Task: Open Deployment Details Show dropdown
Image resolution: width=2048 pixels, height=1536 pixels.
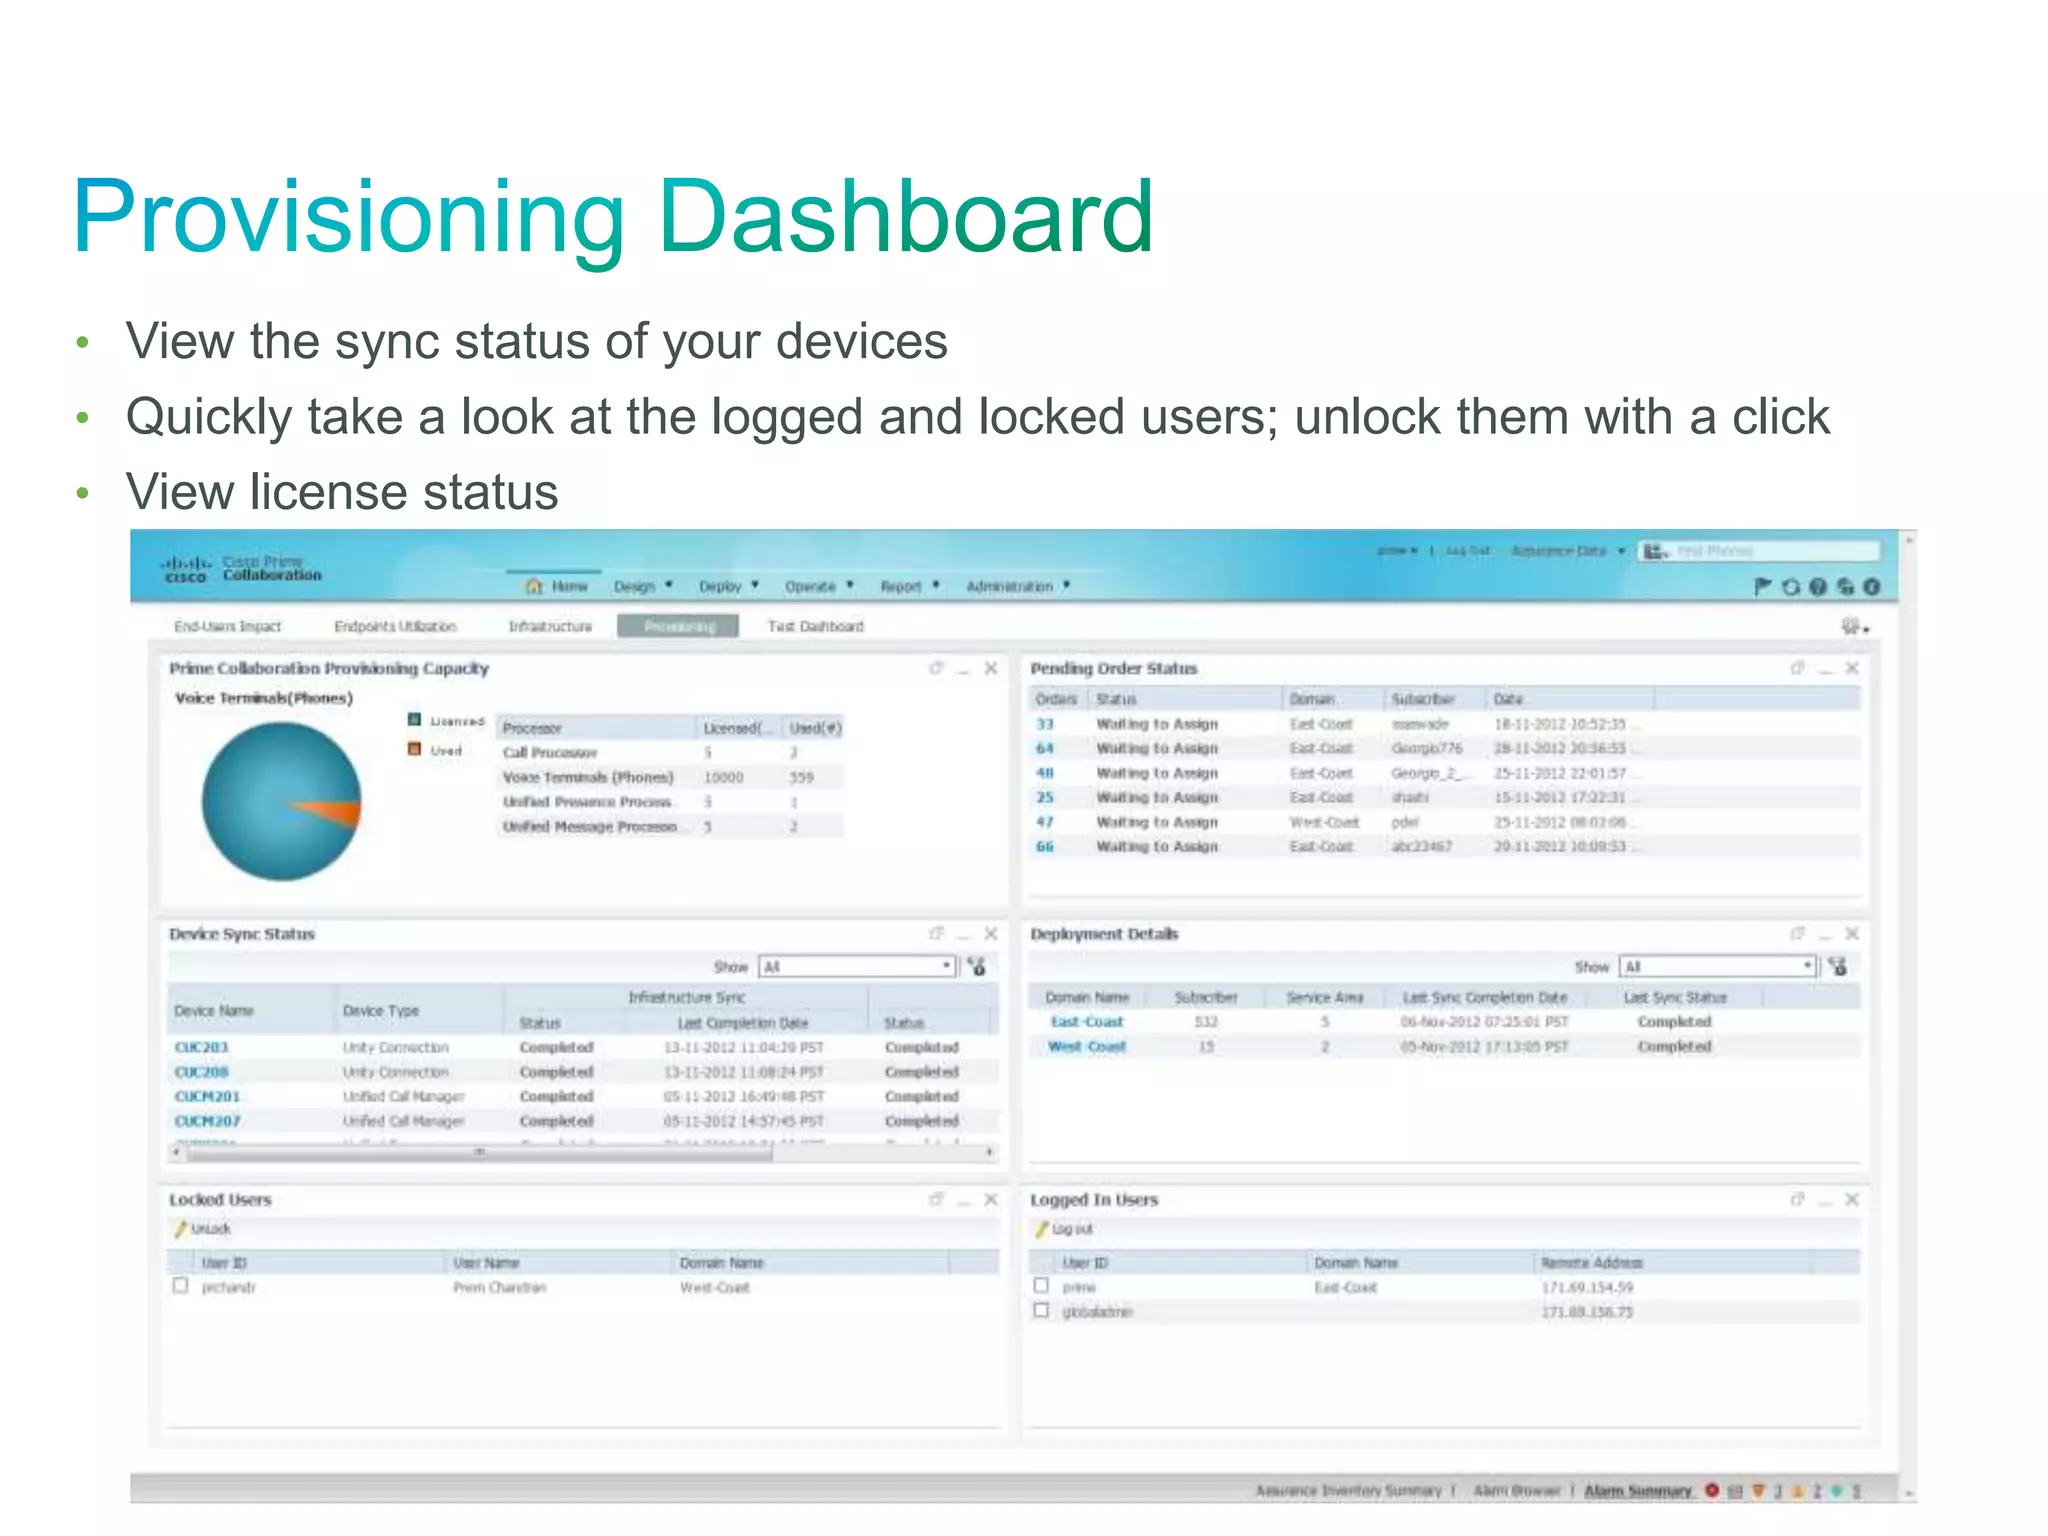Action: (x=1717, y=966)
